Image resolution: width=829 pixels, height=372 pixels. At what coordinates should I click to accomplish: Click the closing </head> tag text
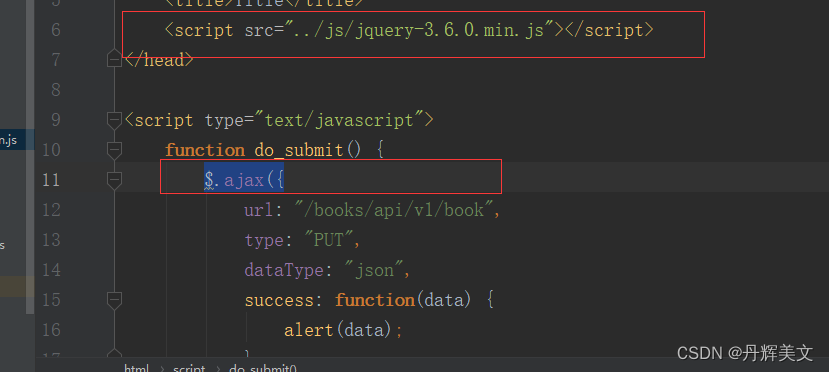pos(159,60)
